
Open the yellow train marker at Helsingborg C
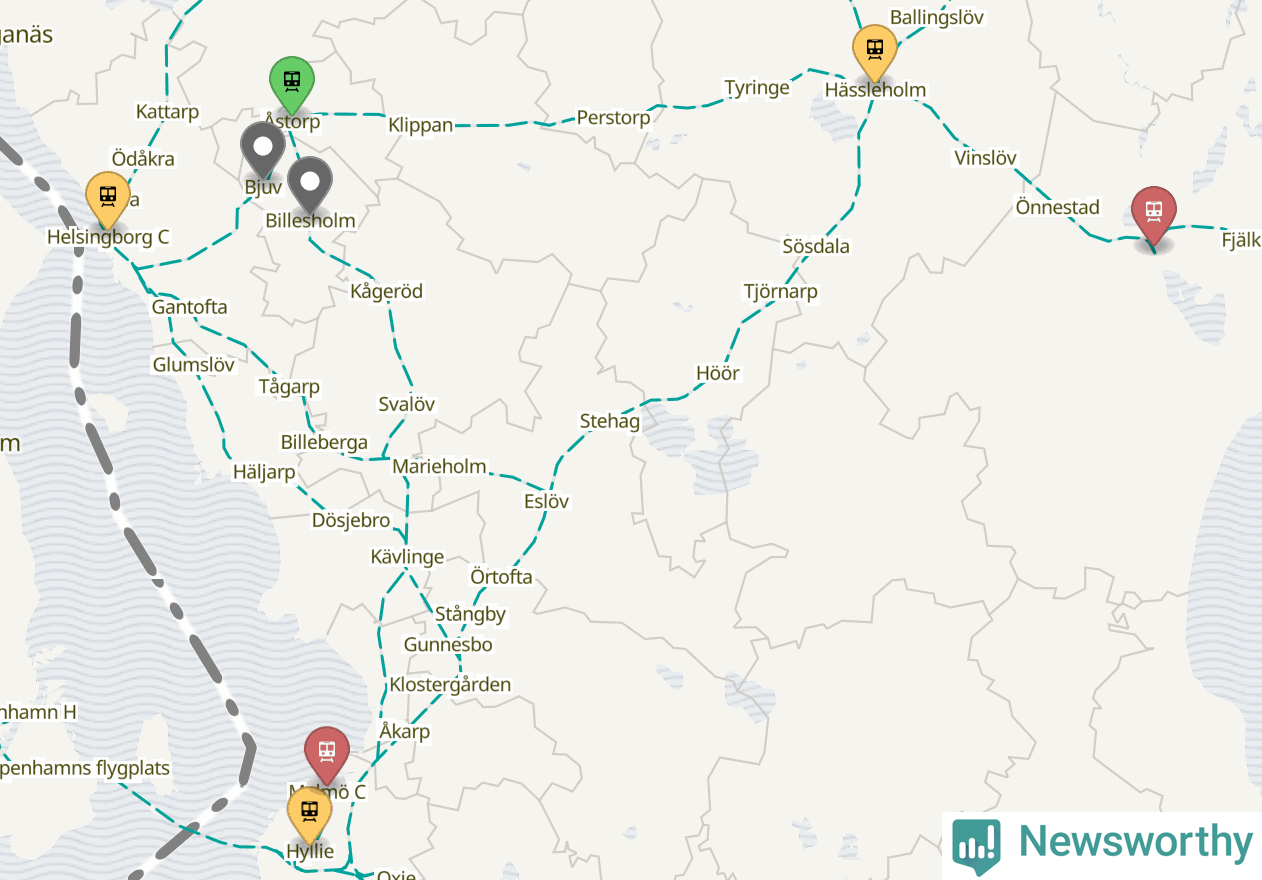click(x=108, y=200)
